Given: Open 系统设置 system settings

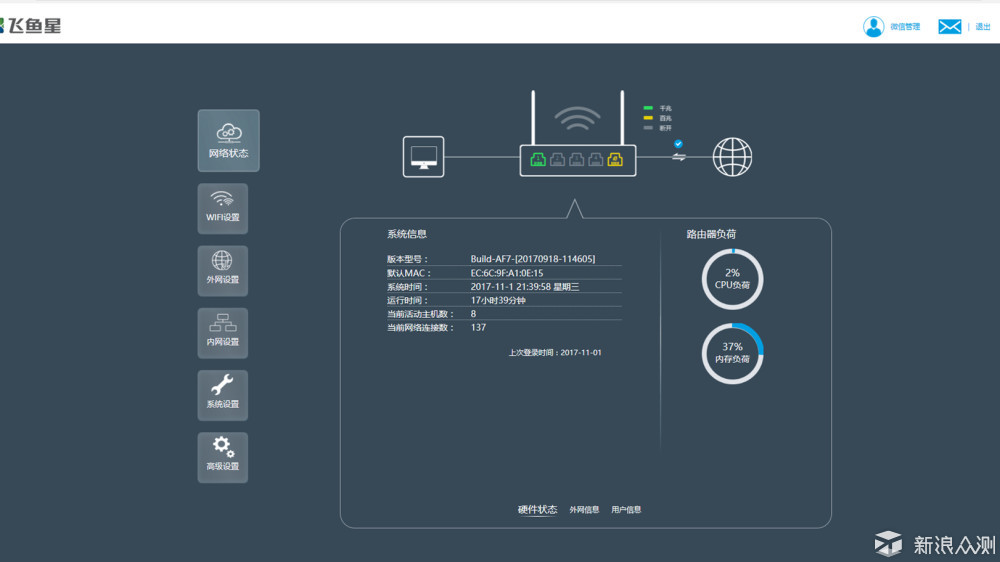Looking at the screenshot, I should [x=223, y=396].
